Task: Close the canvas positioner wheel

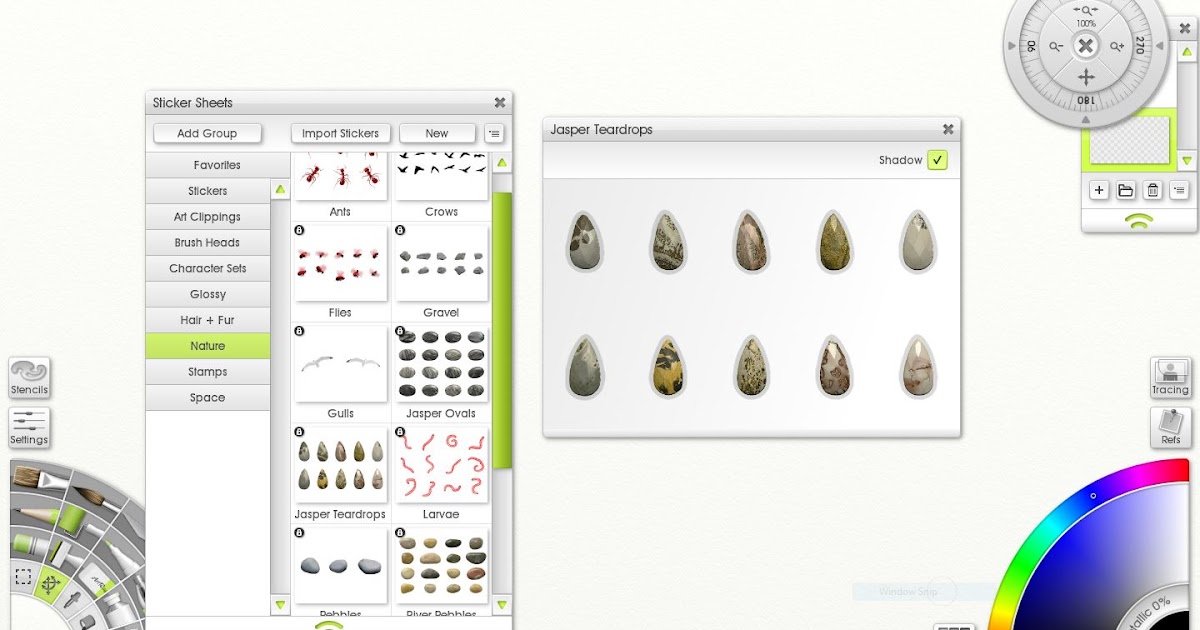Action: click(x=1086, y=46)
